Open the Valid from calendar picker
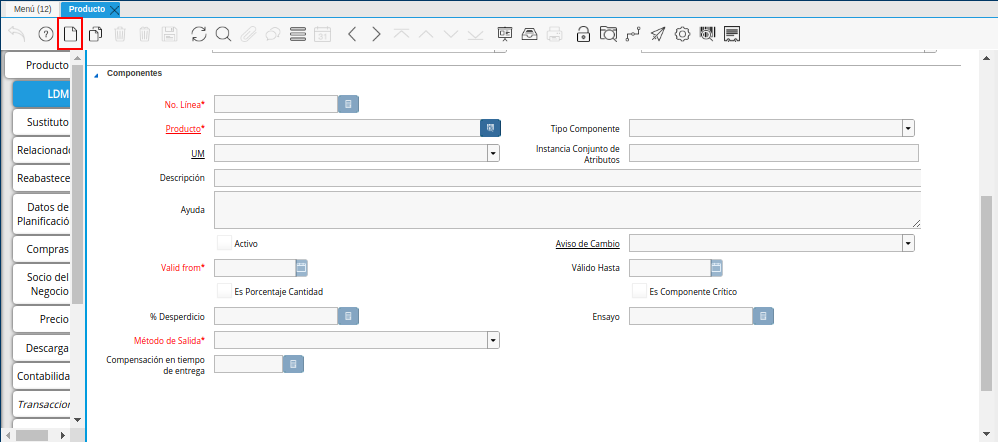This screenshot has width=998, height=442. (x=301, y=268)
